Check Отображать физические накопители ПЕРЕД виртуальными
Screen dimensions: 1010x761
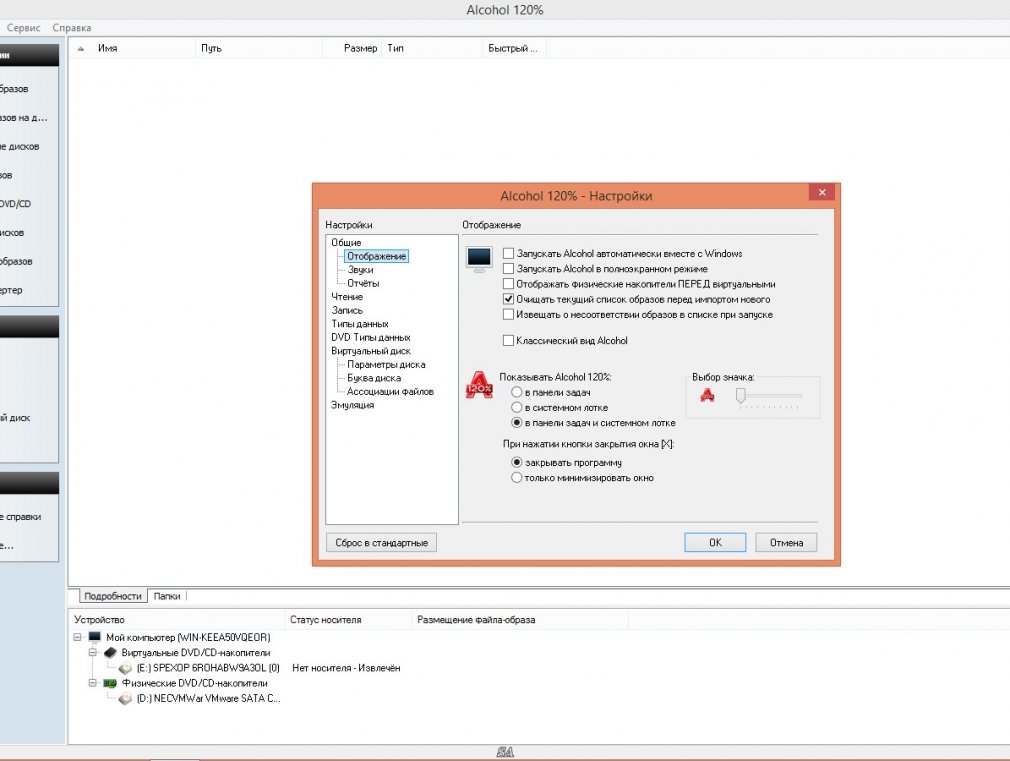tap(508, 284)
